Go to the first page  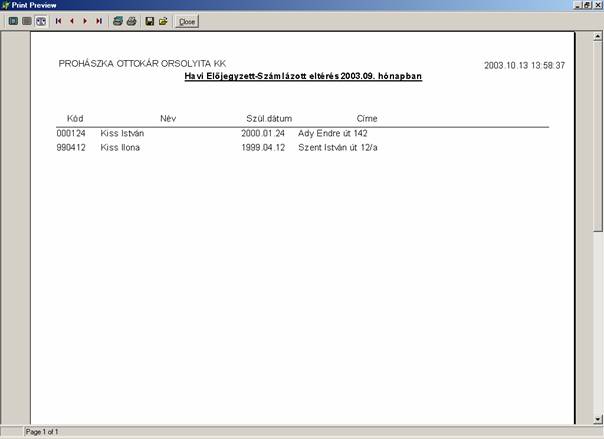pyautogui.click(x=58, y=21)
